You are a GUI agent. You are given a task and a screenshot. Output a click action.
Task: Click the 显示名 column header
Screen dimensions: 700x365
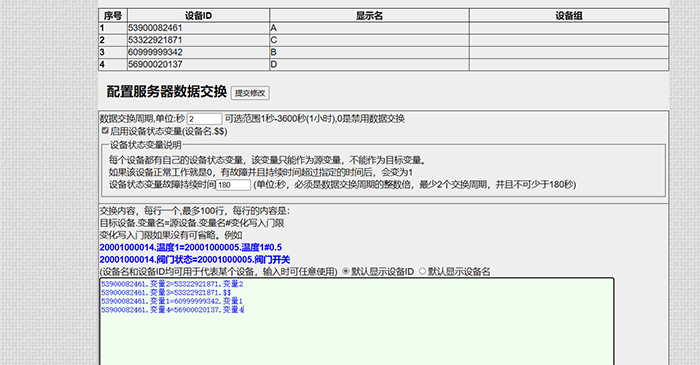369,16
